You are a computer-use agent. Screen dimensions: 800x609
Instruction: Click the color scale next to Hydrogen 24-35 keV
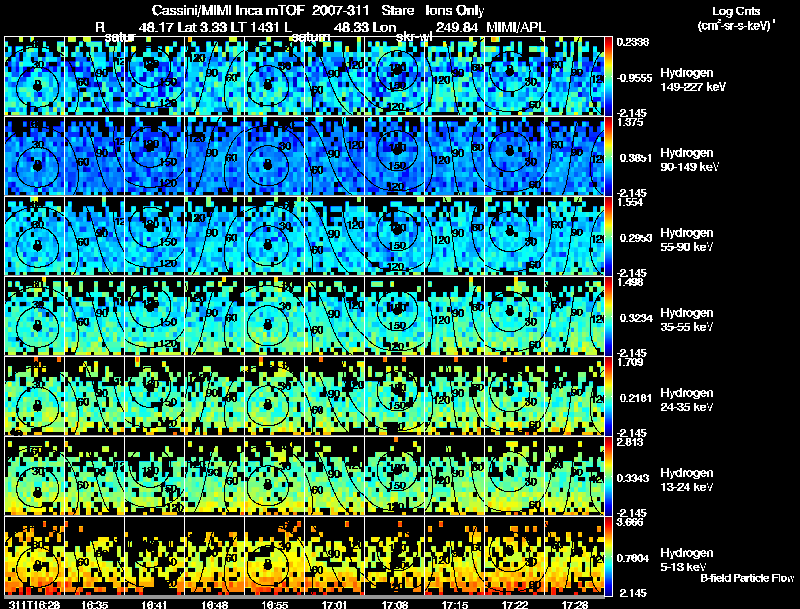[x=608, y=396]
